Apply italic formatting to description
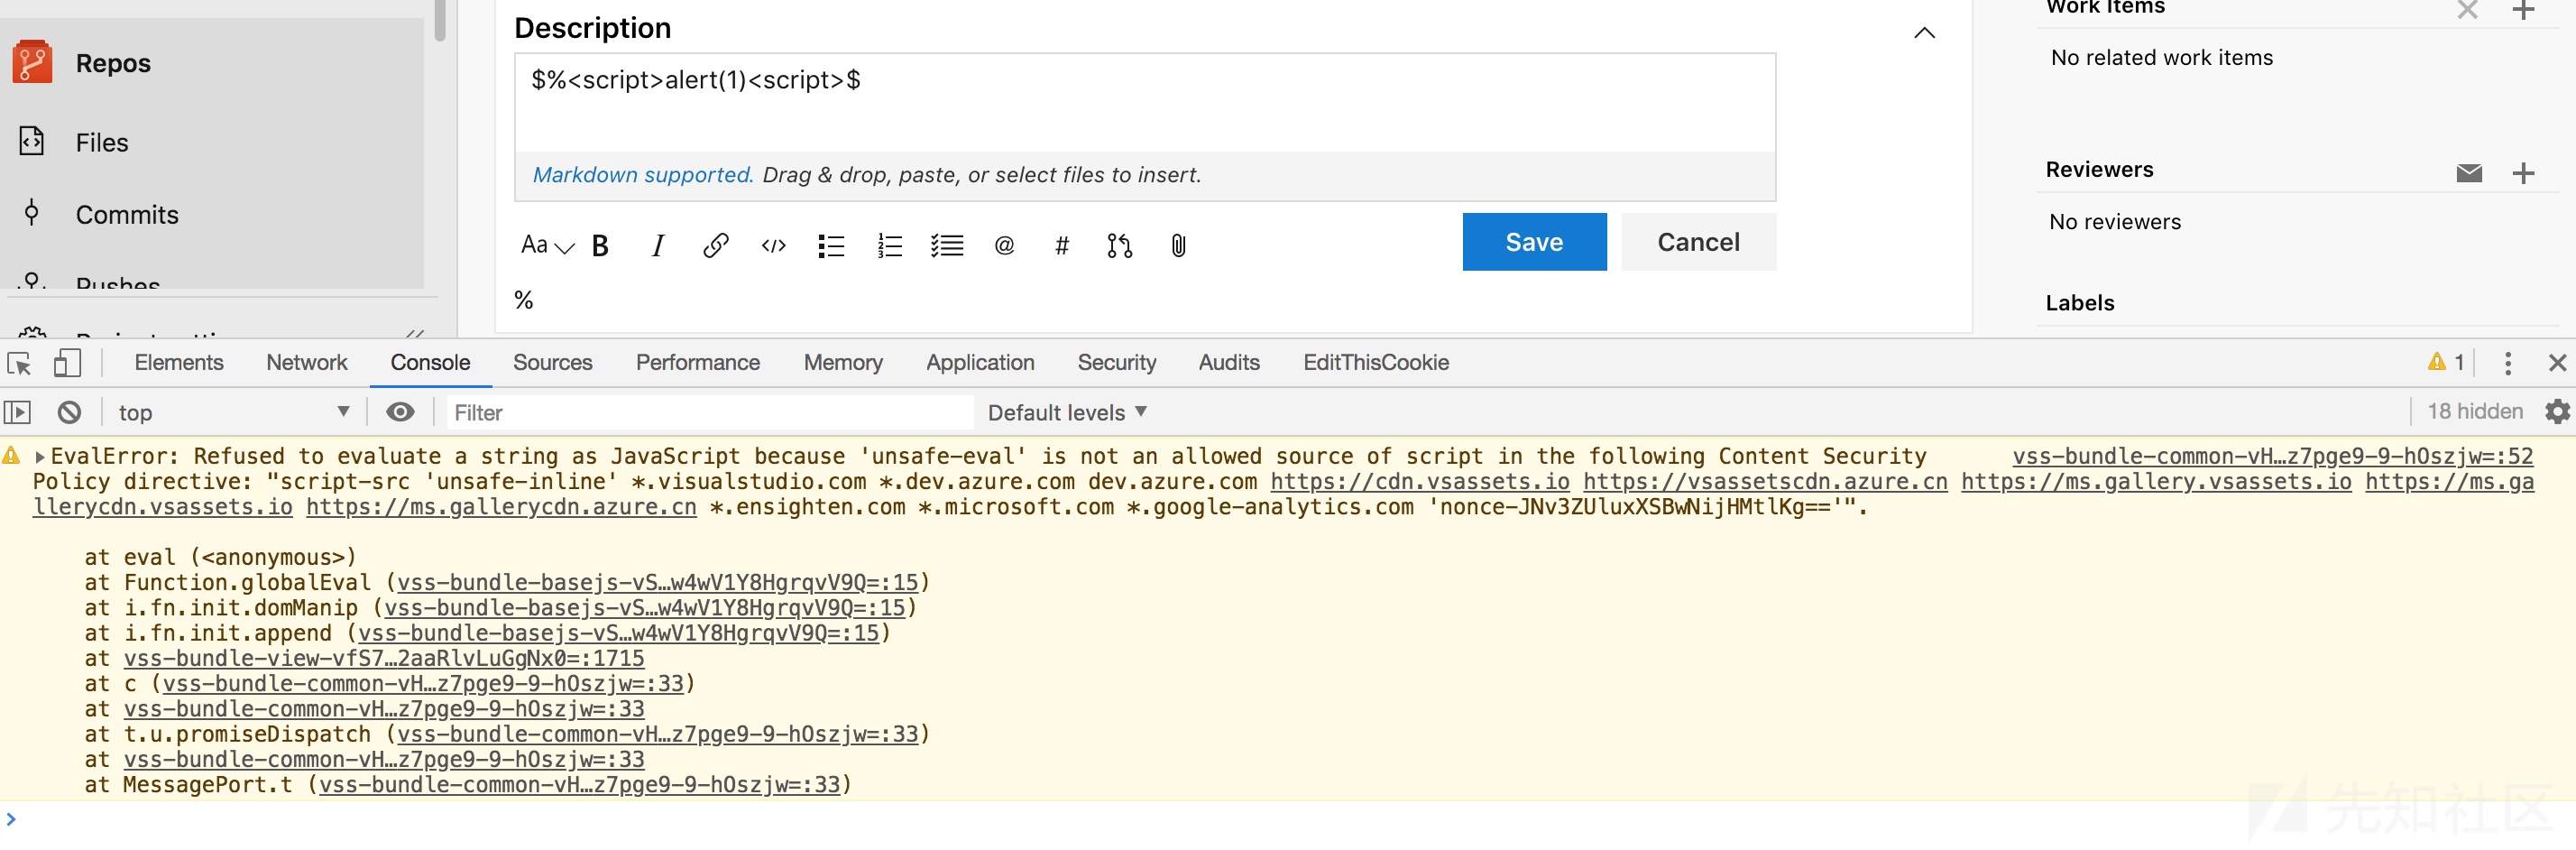This screenshot has width=2576, height=850. click(x=657, y=246)
